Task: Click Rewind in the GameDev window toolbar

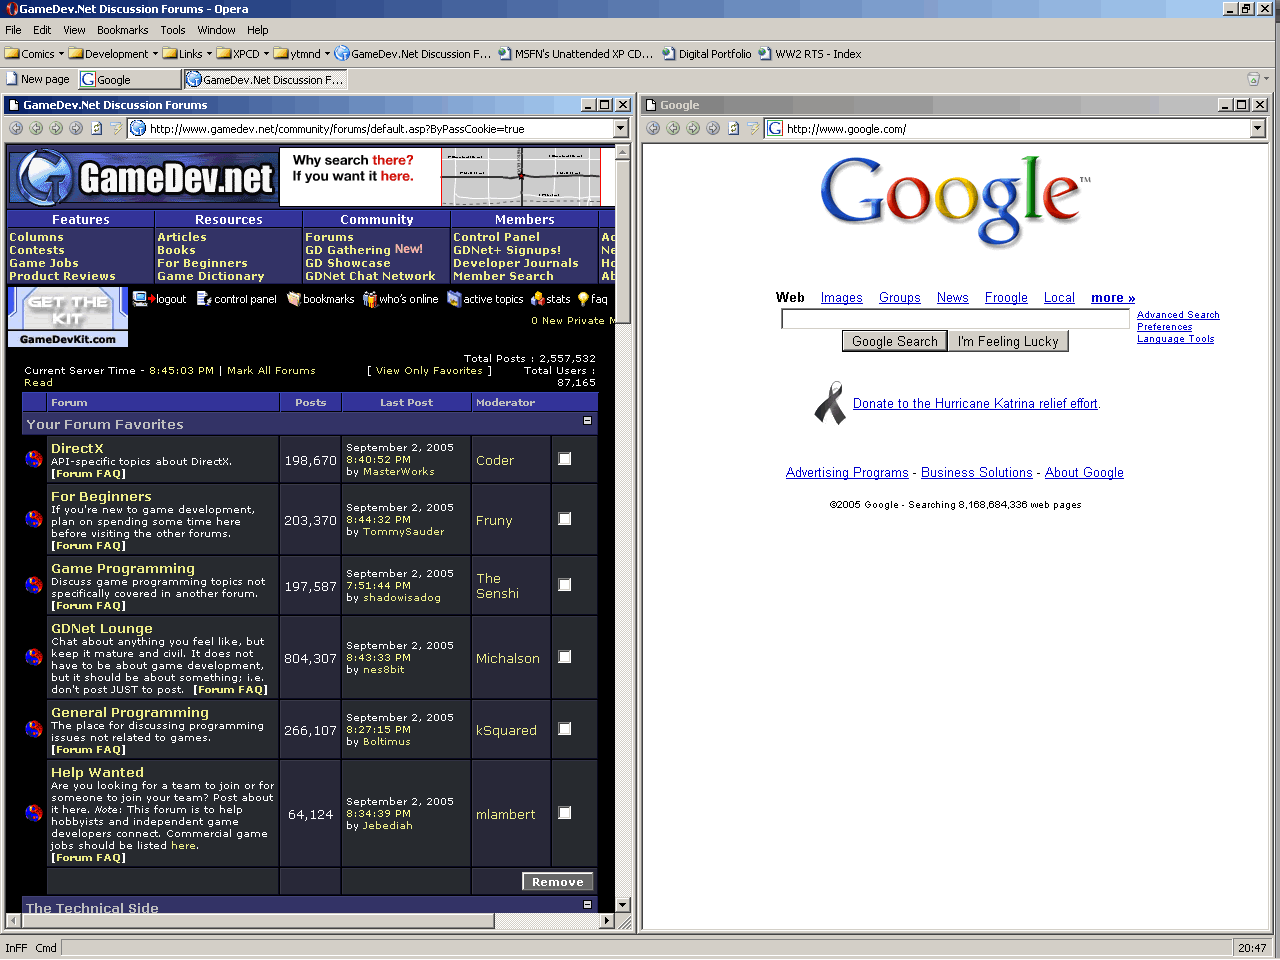Action: point(16,128)
